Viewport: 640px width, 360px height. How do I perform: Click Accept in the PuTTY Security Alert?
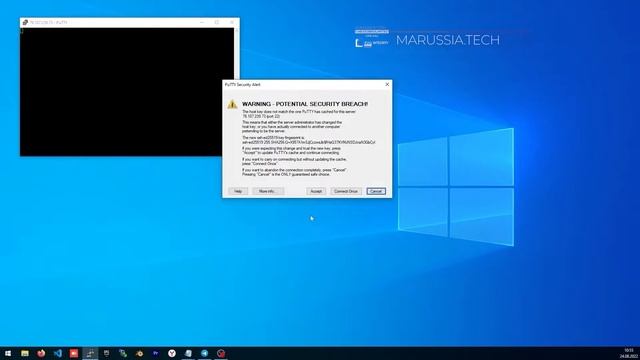(316, 191)
